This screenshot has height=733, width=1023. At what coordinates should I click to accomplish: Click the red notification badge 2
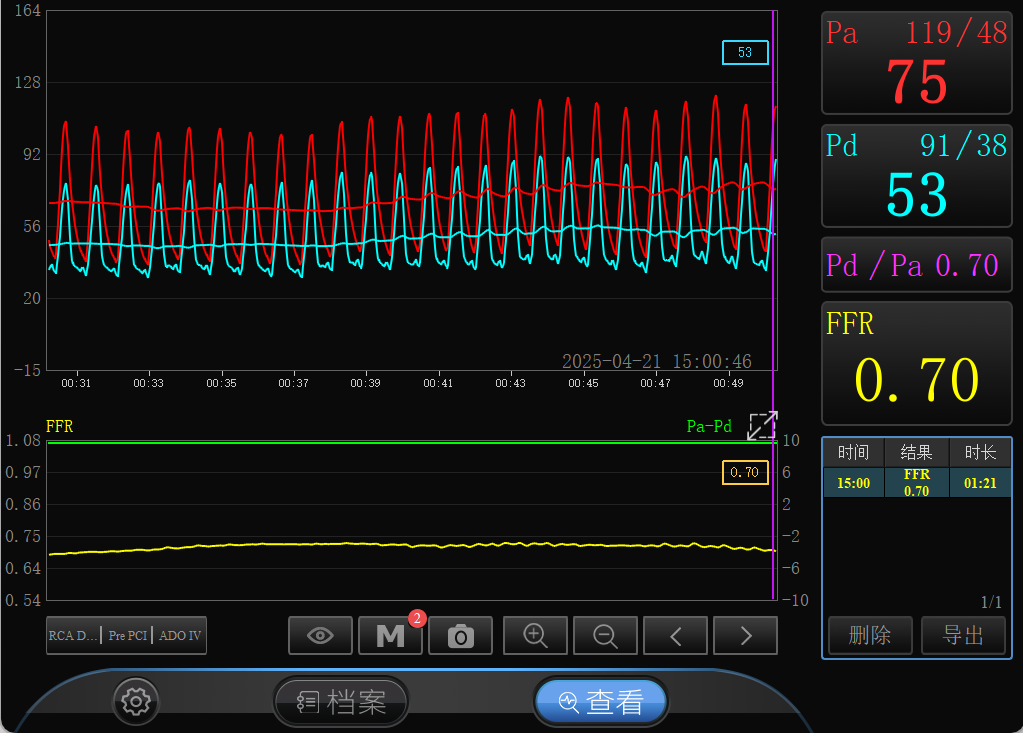tap(417, 618)
